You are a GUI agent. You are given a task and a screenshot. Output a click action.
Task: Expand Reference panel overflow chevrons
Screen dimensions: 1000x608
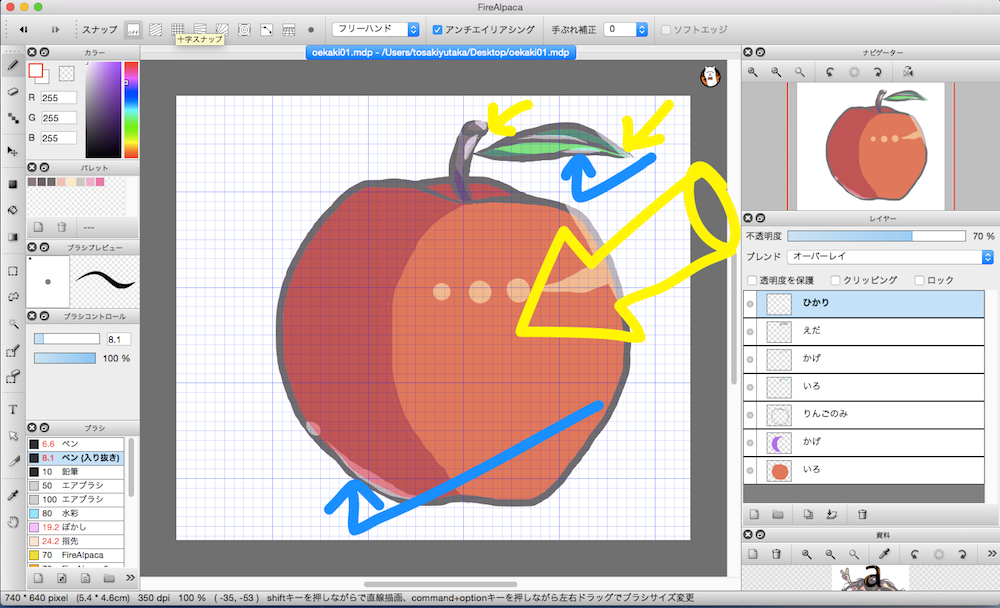pos(992,554)
